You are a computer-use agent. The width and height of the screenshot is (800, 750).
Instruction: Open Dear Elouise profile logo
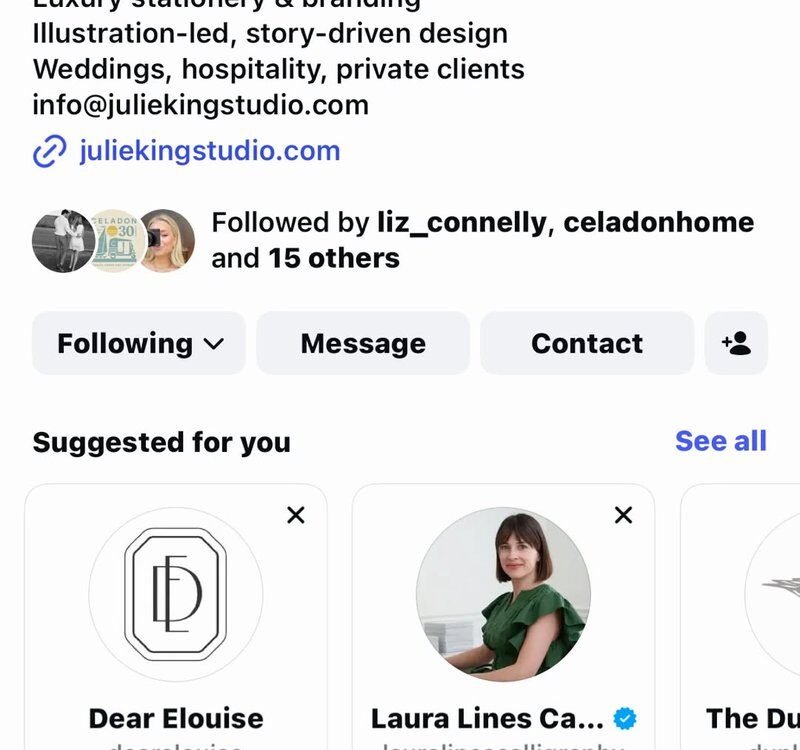pyautogui.click(x=176, y=594)
